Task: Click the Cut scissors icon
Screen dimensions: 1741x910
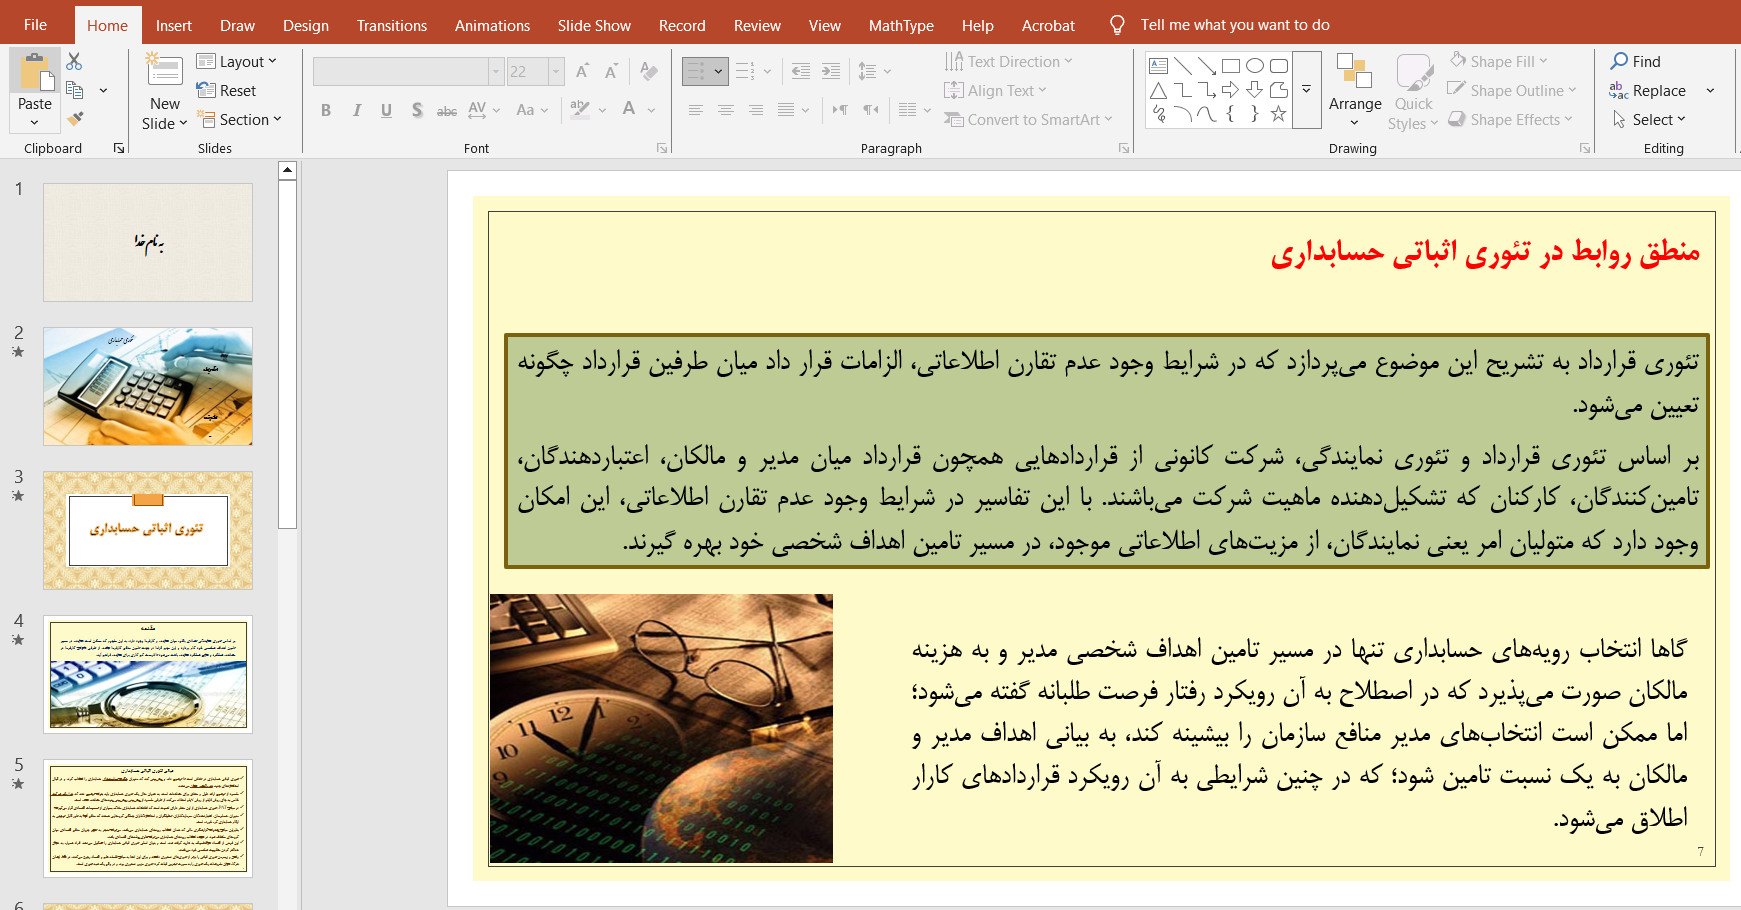Action: (x=74, y=62)
